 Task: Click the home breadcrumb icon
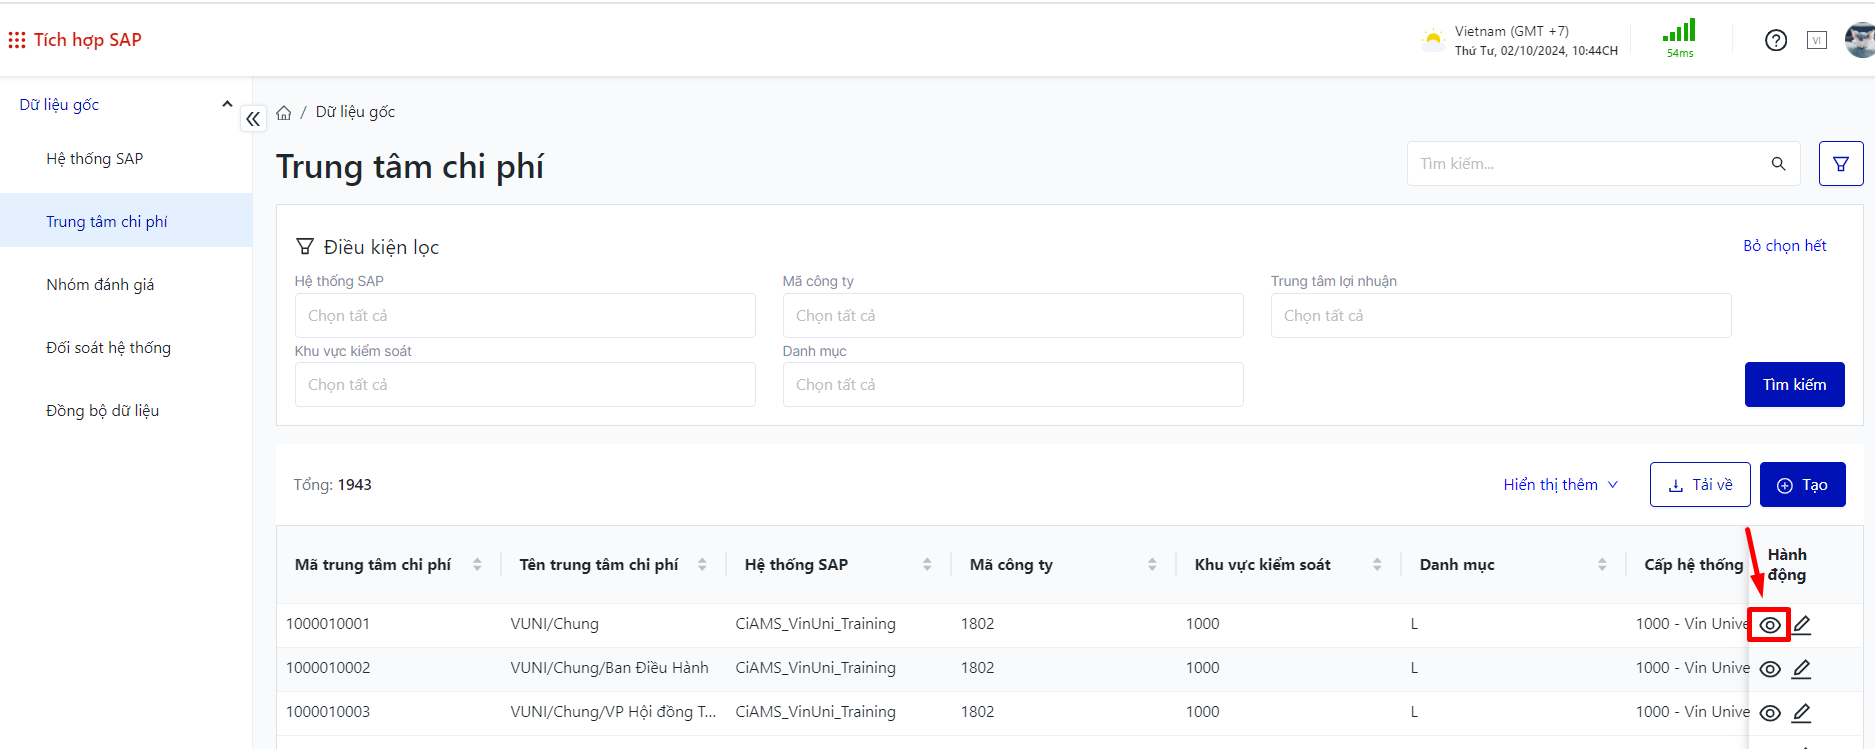(x=284, y=113)
